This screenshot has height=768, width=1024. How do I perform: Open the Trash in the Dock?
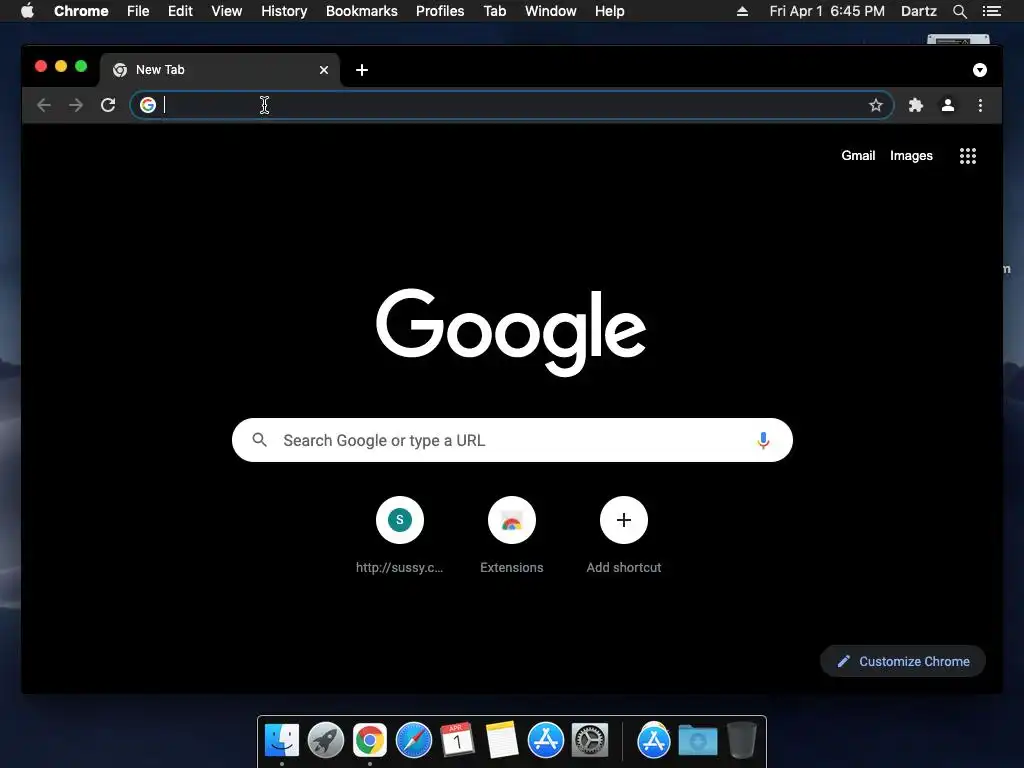742,740
